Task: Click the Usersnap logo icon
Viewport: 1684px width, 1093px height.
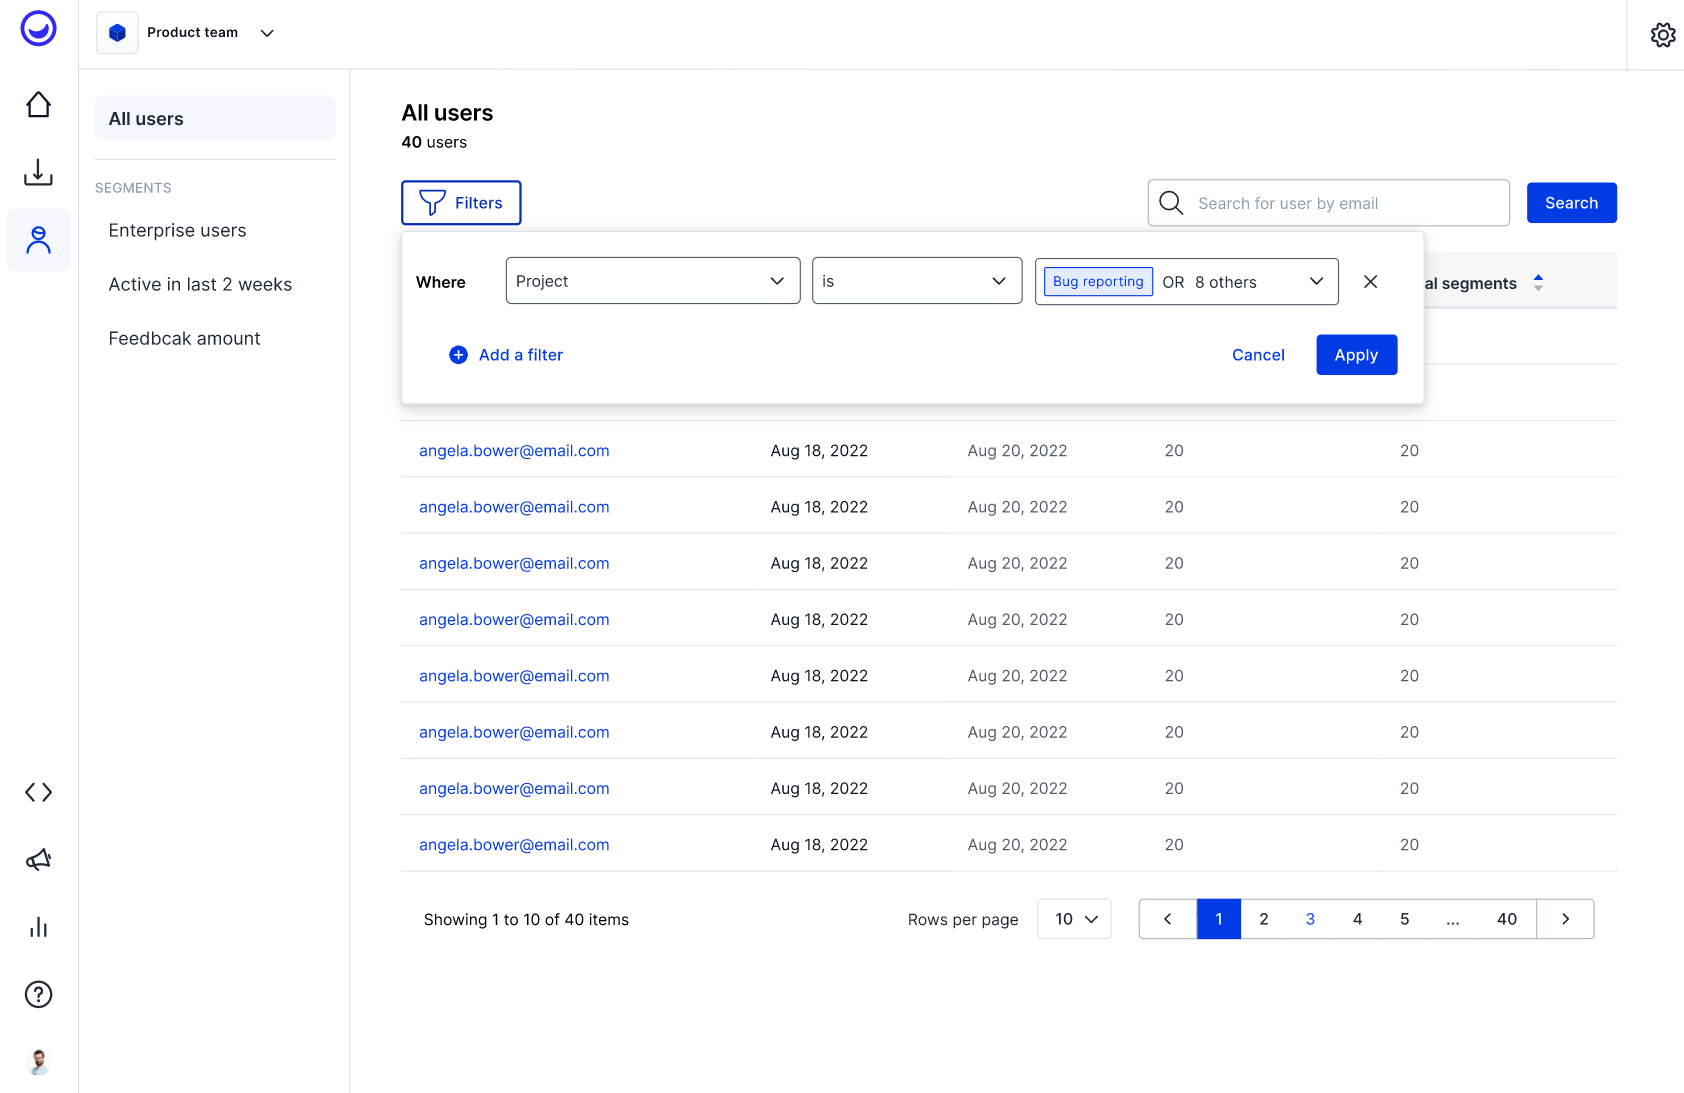Action: pyautogui.click(x=38, y=29)
